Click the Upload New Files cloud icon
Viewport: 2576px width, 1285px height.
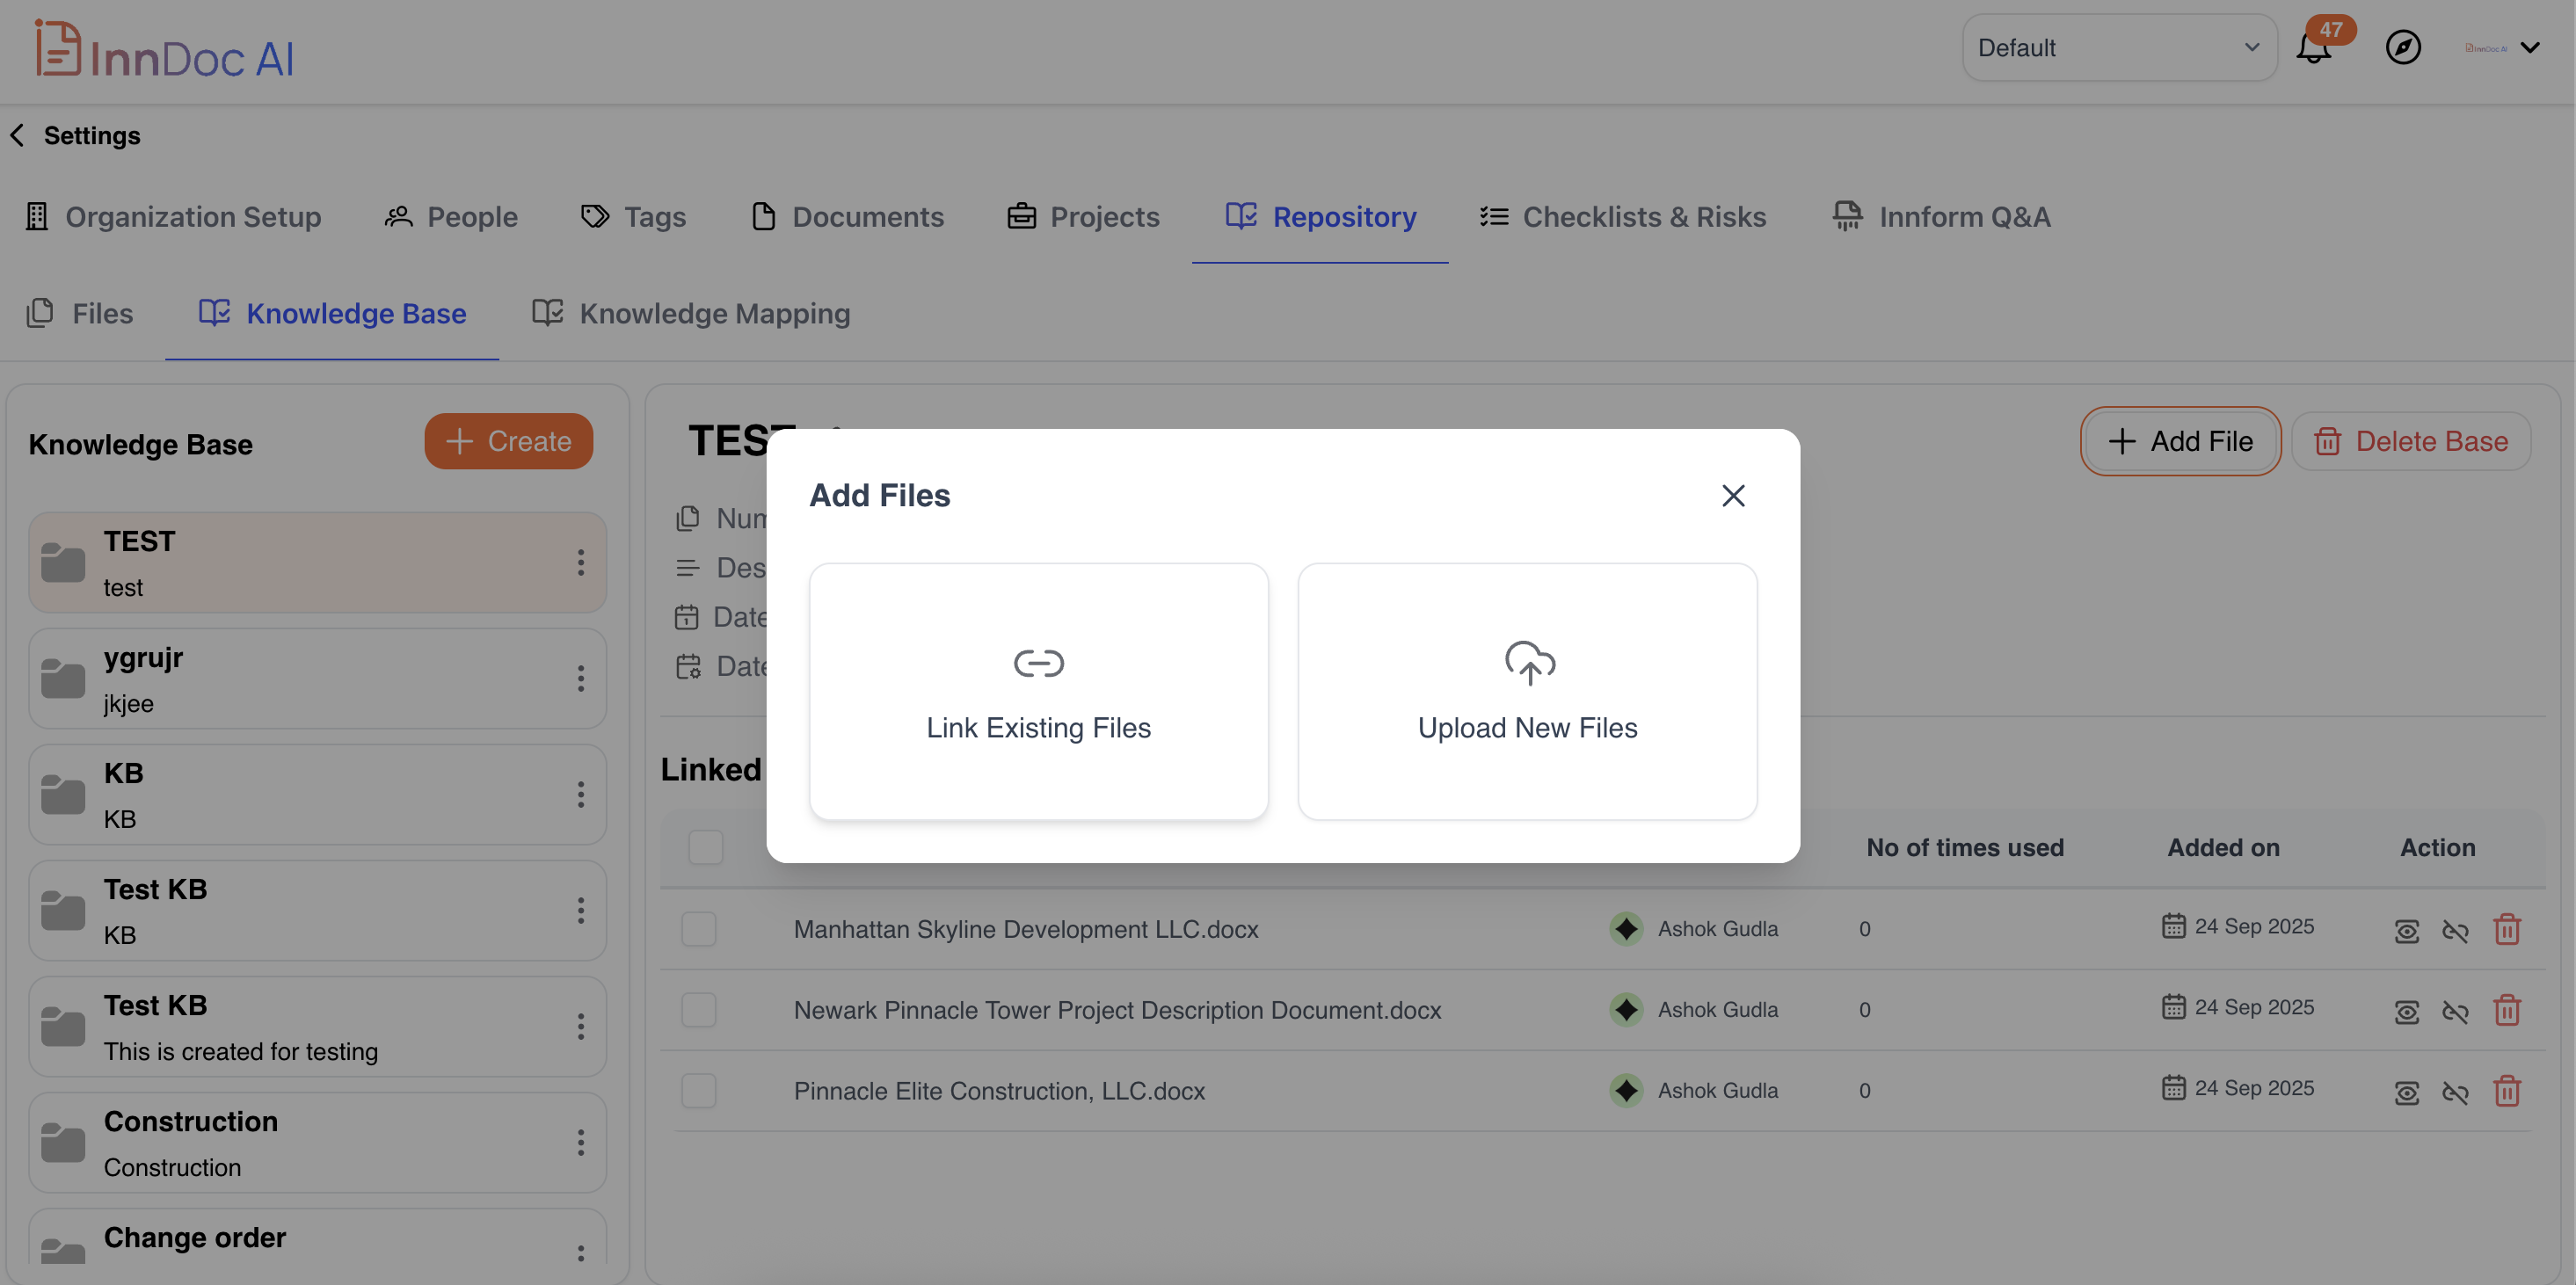click(x=1528, y=663)
